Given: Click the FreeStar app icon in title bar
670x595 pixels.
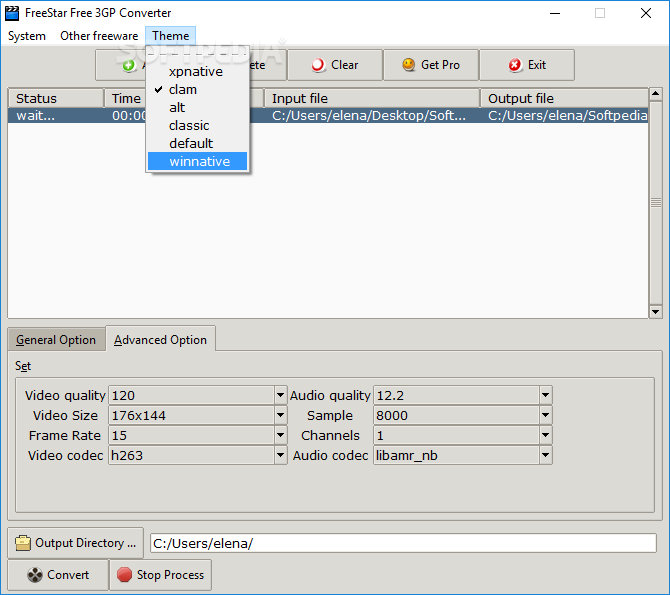Looking at the screenshot, I should point(12,13).
